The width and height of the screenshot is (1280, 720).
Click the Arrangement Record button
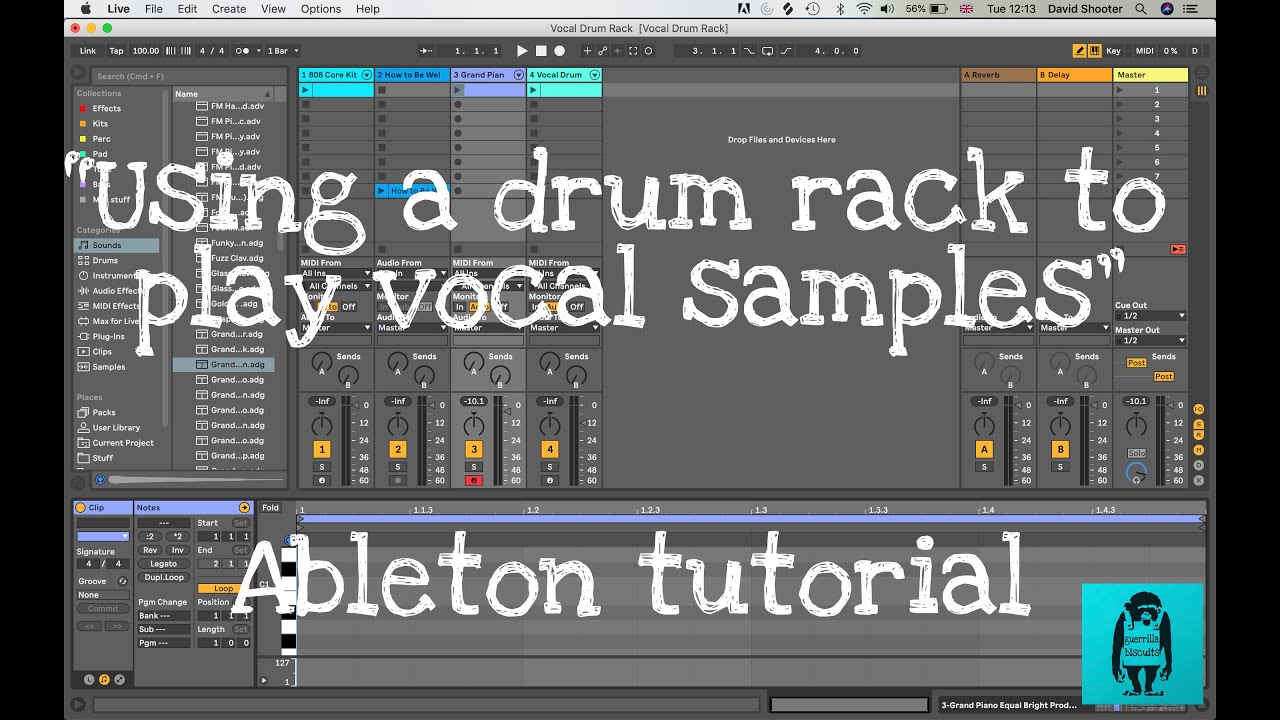559,51
